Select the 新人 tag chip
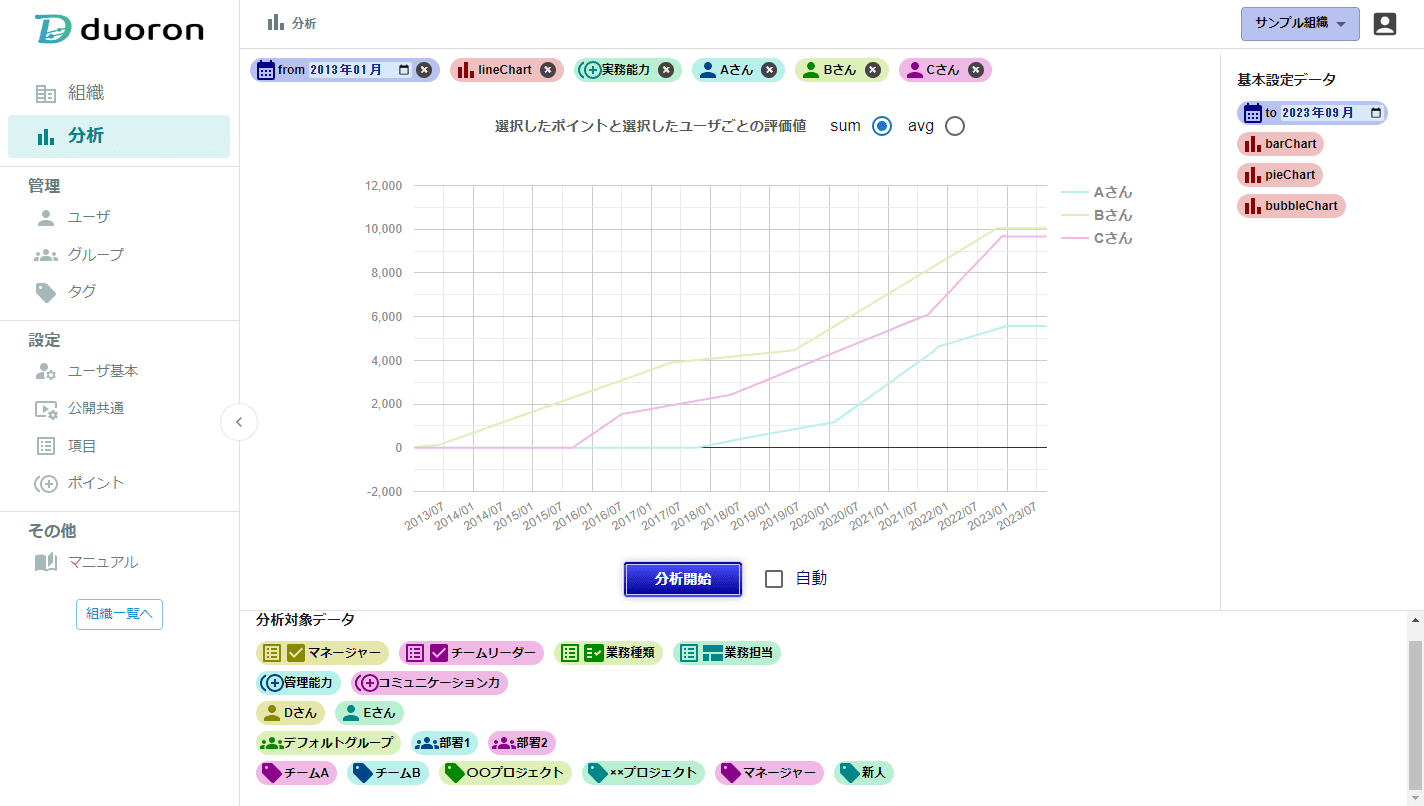The height and width of the screenshot is (806, 1424). tap(864, 773)
